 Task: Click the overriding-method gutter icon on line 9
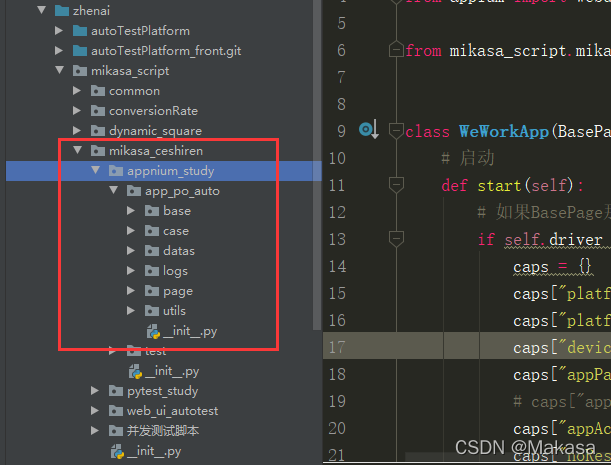point(369,130)
